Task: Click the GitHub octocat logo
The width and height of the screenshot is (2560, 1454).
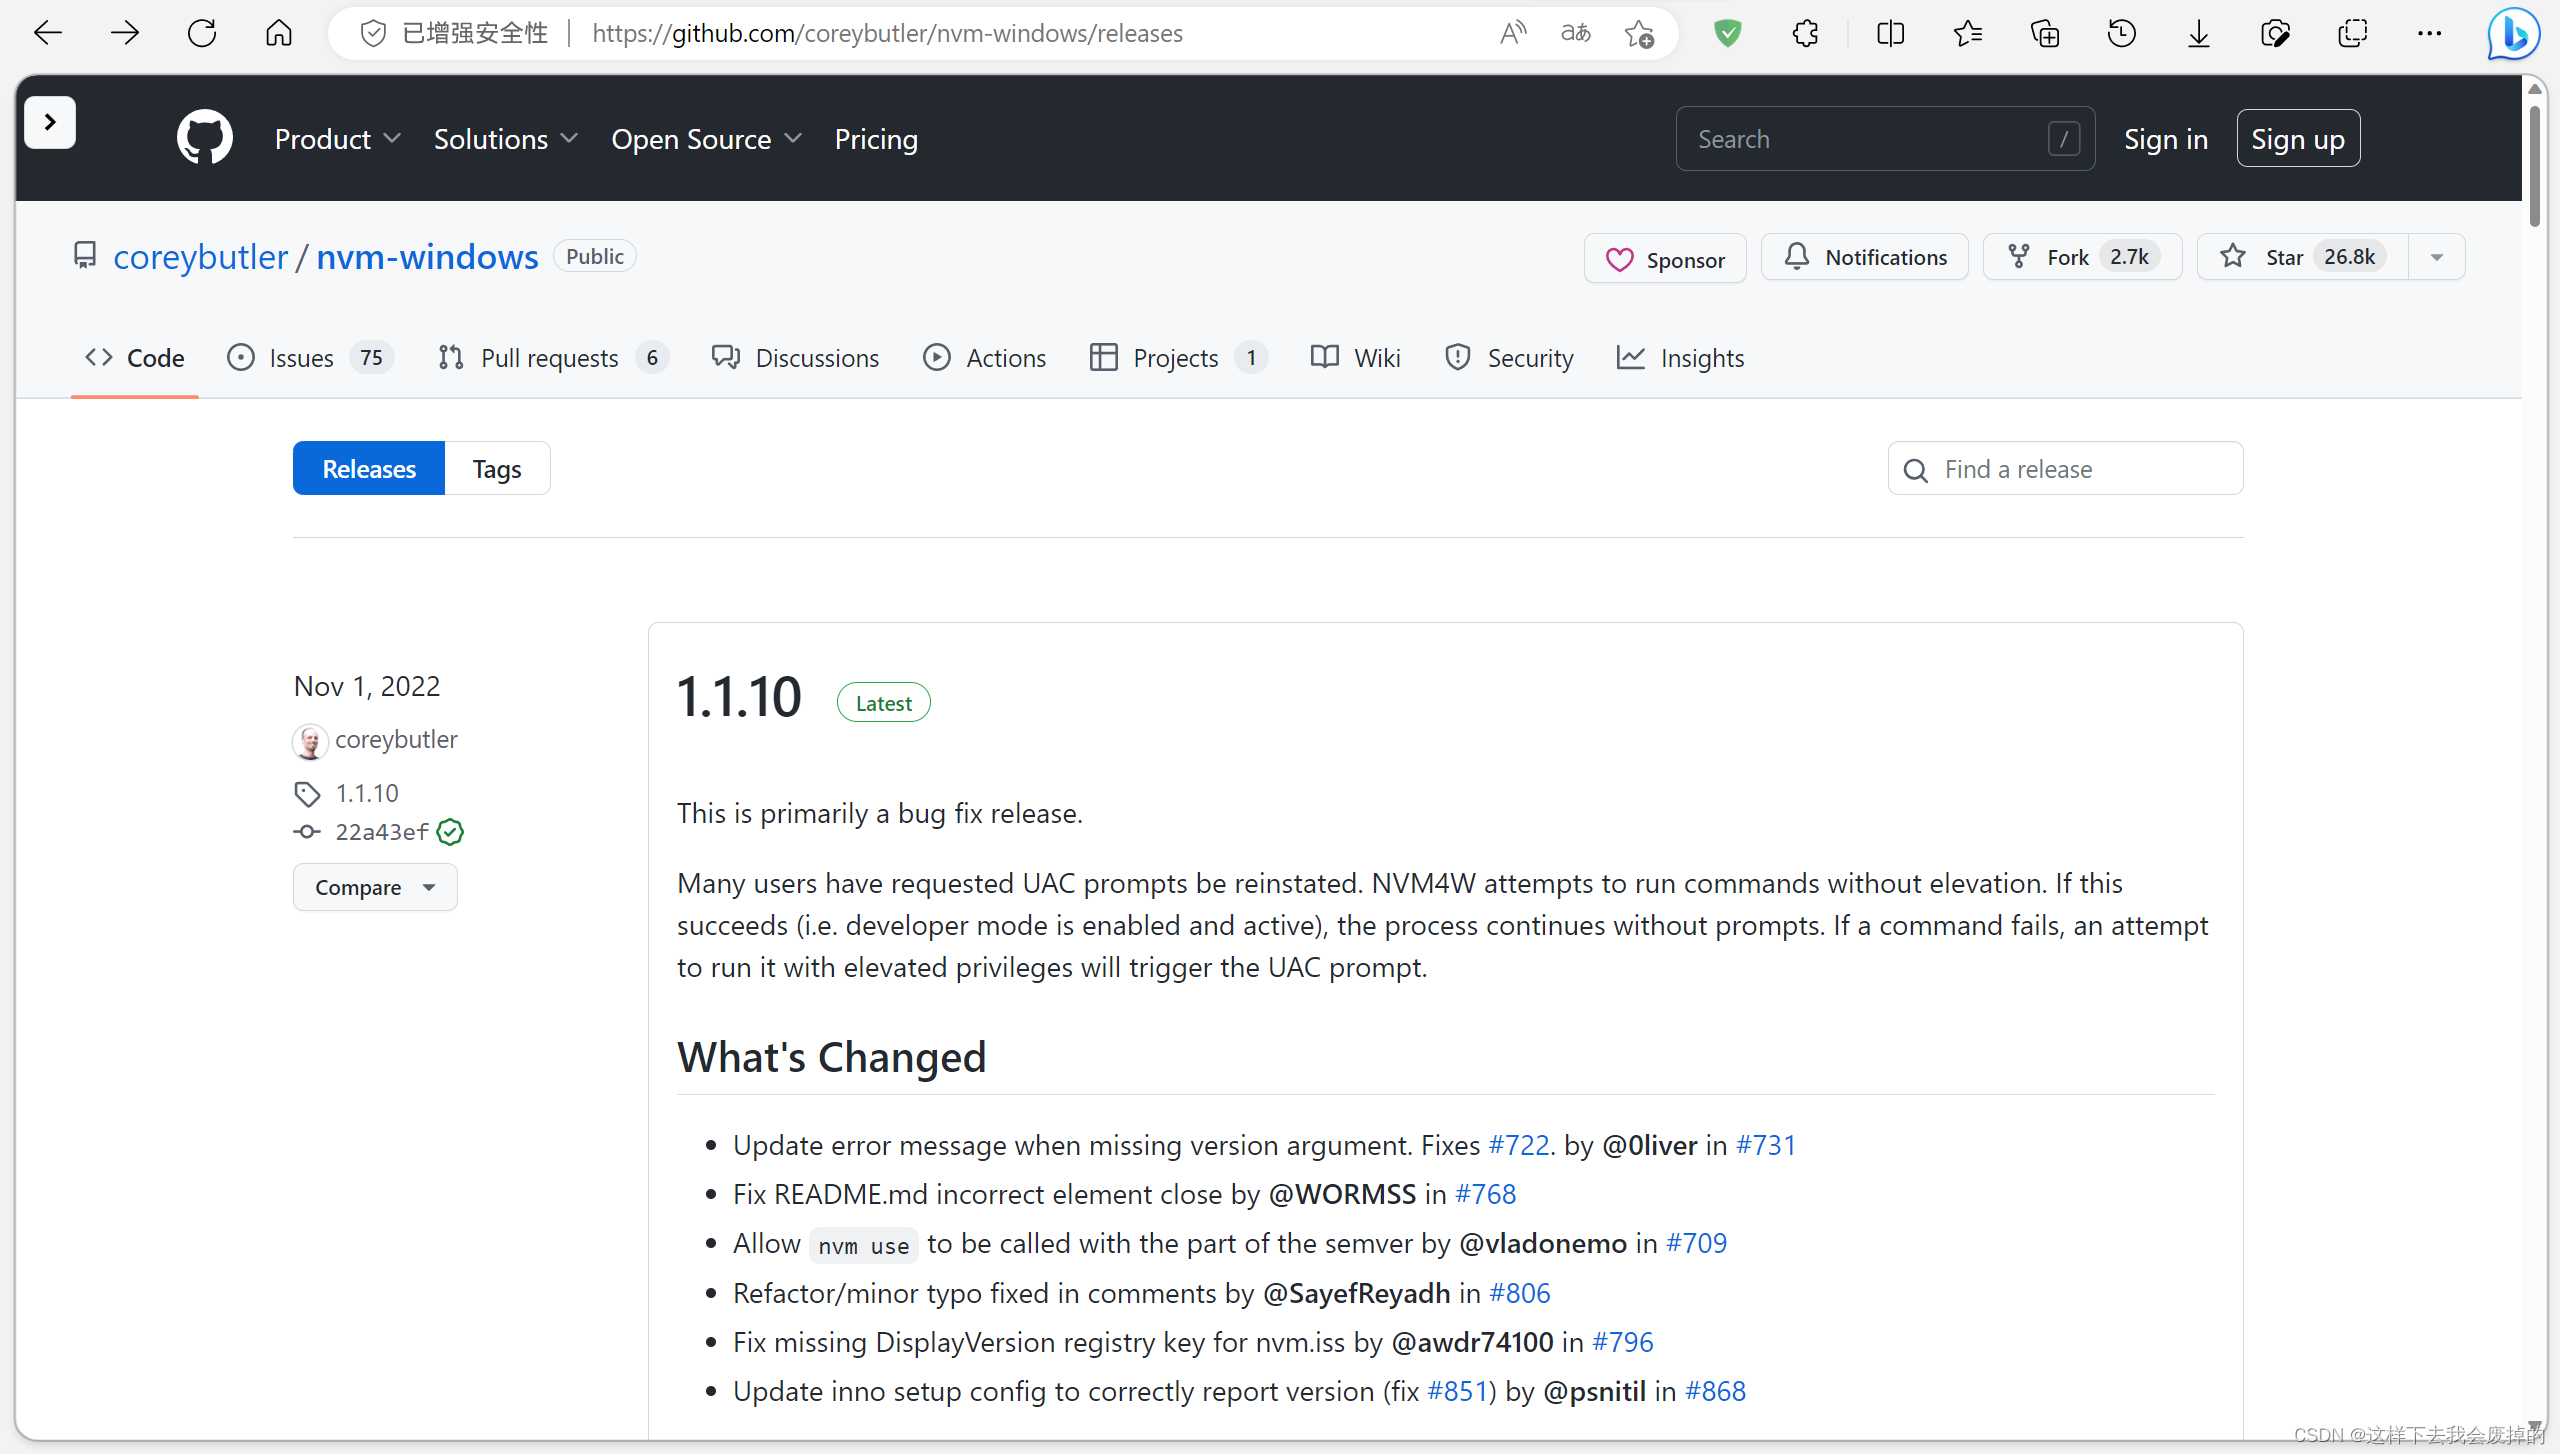Action: (x=205, y=138)
